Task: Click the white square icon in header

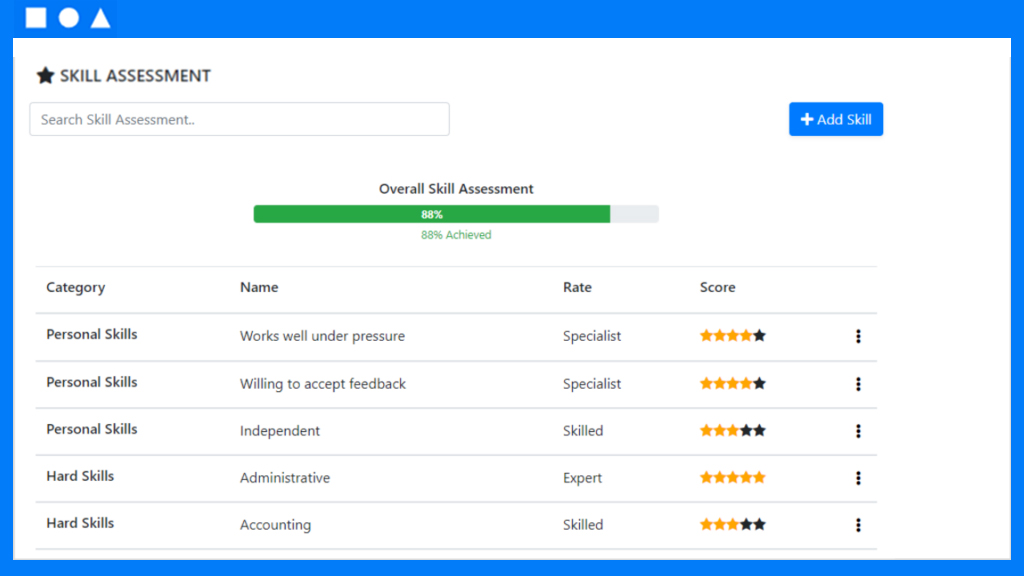Action: coord(36,18)
